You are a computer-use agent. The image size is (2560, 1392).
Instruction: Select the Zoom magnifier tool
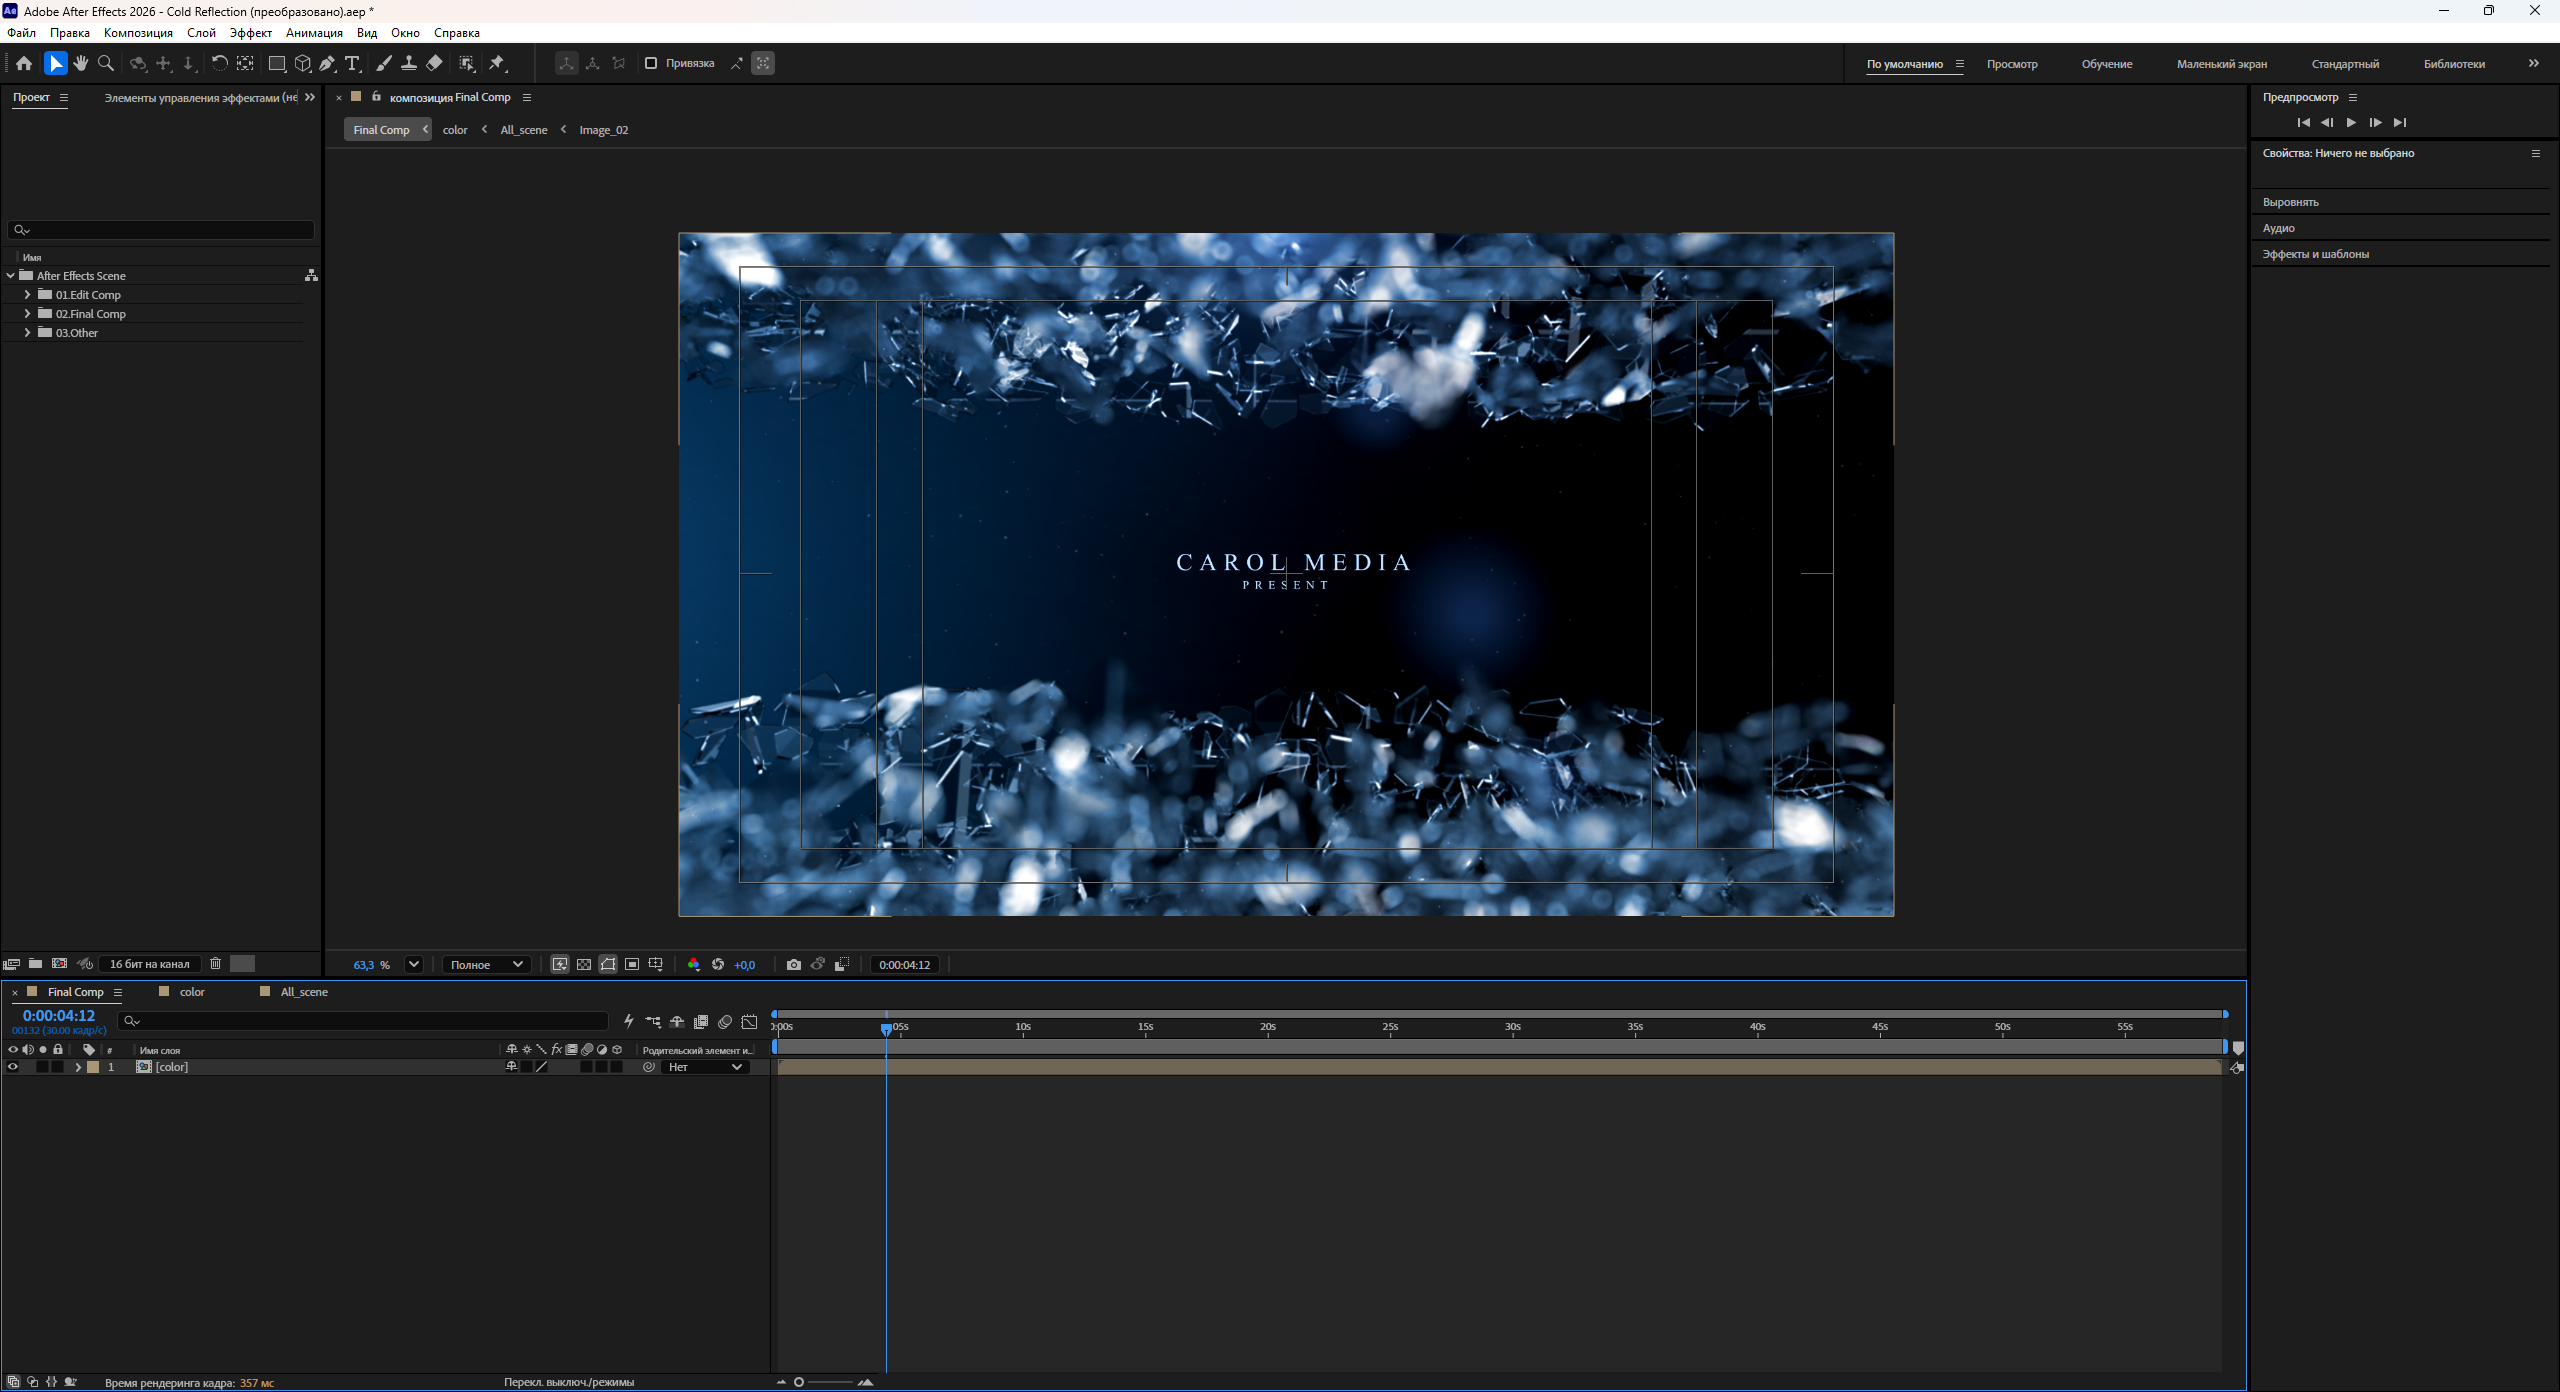tap(106, 63)
